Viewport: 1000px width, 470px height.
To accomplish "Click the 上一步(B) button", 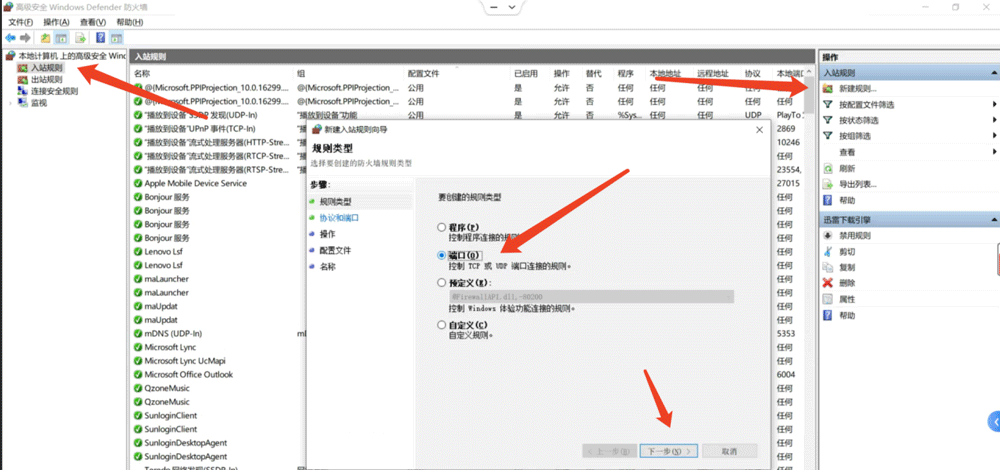I will point(609,451).
